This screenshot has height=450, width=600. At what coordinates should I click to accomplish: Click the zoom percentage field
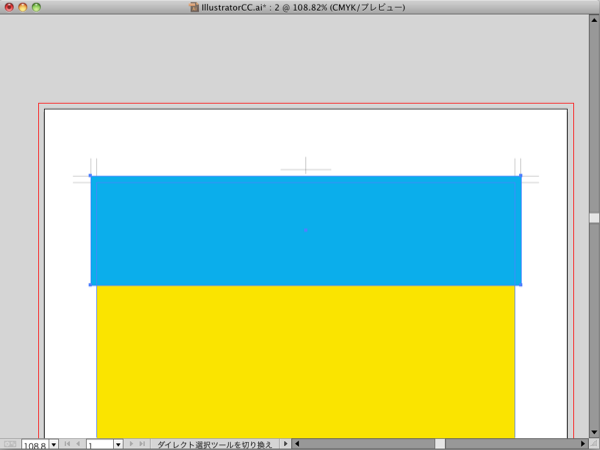click(34, 444)
